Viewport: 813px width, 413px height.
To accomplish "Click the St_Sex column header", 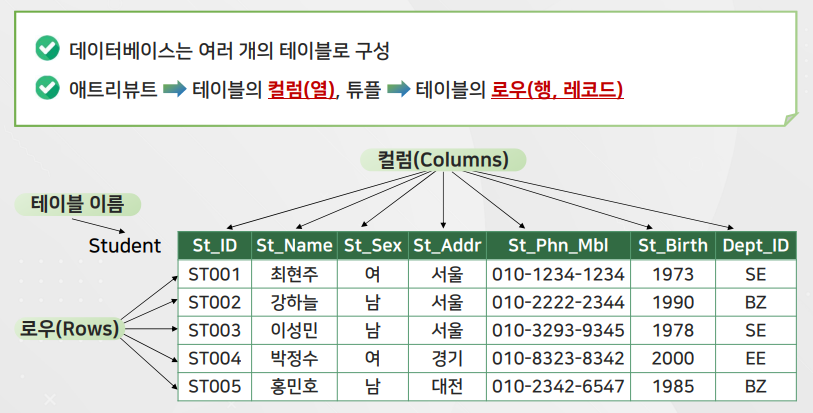I will 372,245.
